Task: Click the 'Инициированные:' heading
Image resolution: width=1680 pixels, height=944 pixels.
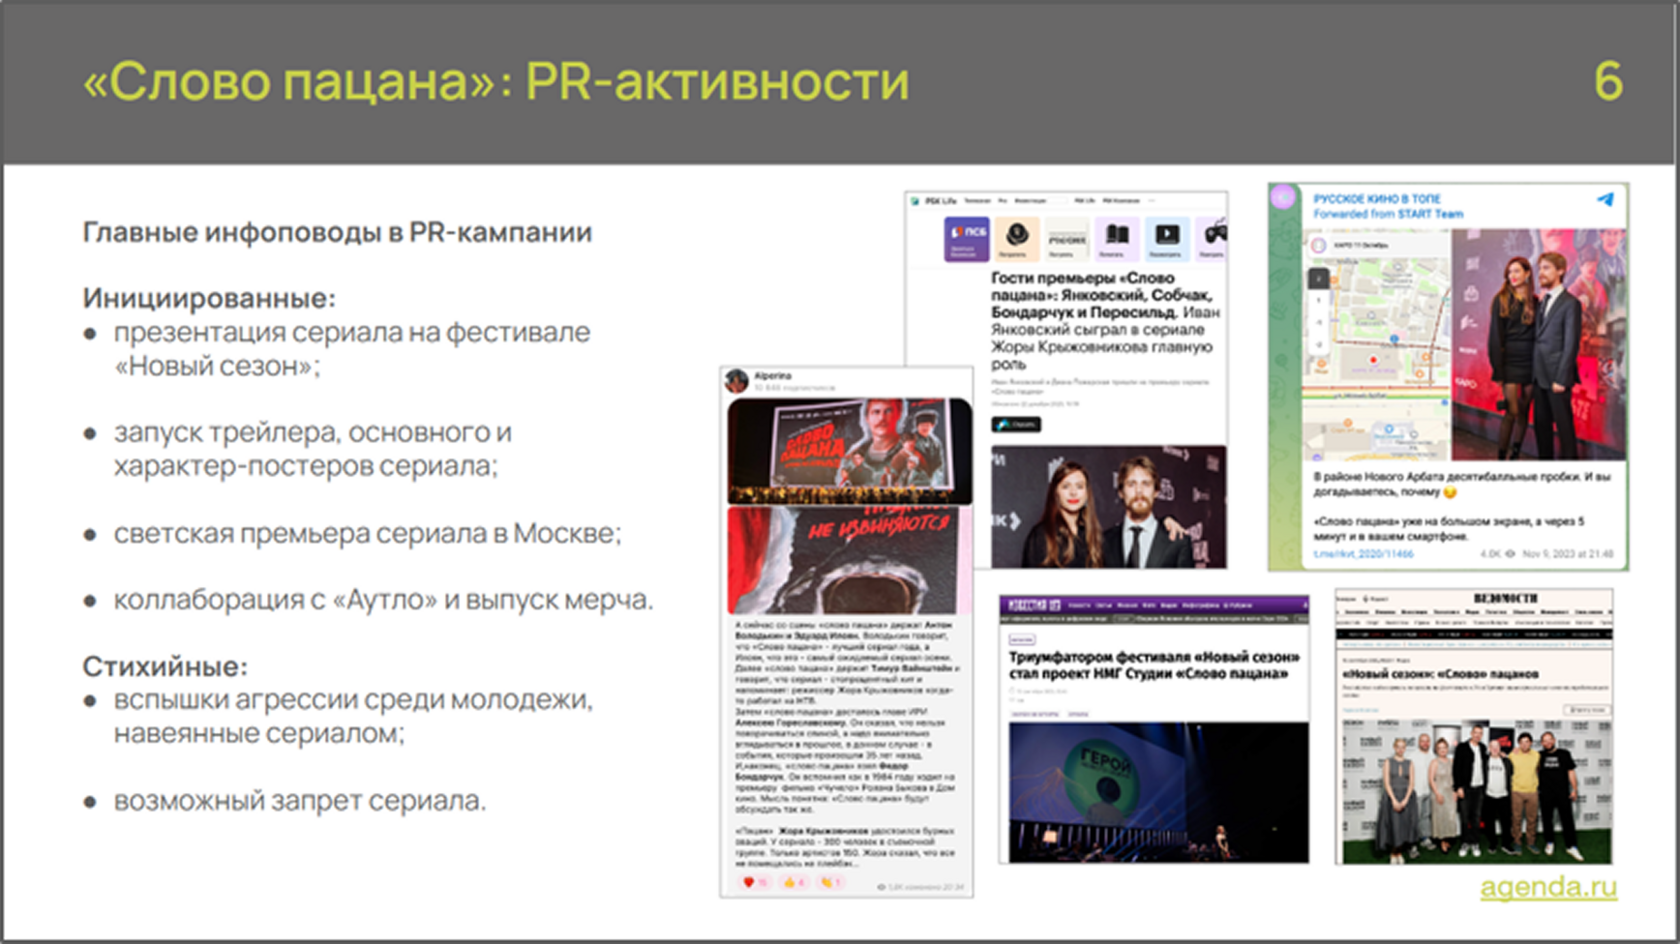Action: coord(209,298)
